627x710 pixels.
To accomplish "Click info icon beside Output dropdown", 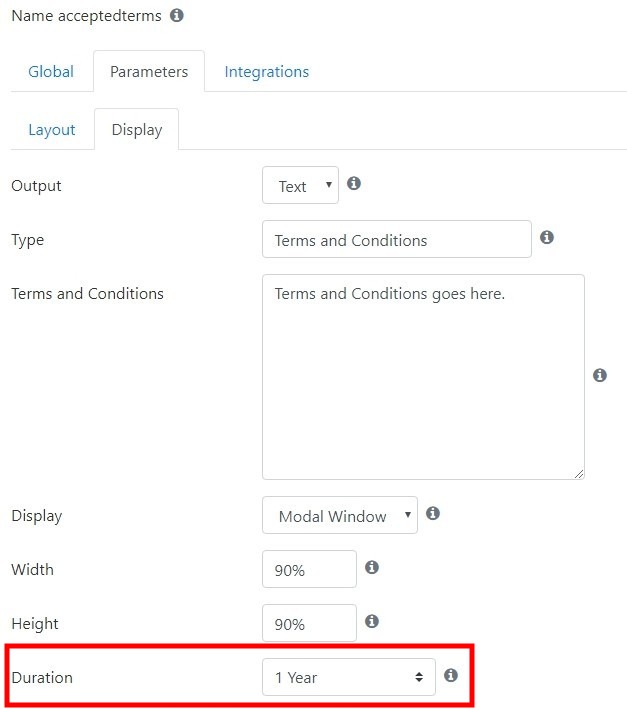I will point(354,183).
